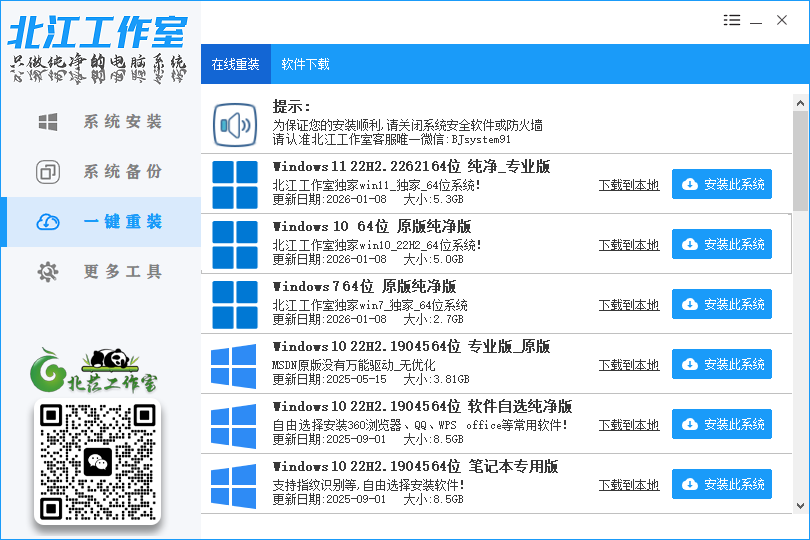
Task: Click the text '支持指纹识别等,自由选择安装软件!'
Action: 368,485
